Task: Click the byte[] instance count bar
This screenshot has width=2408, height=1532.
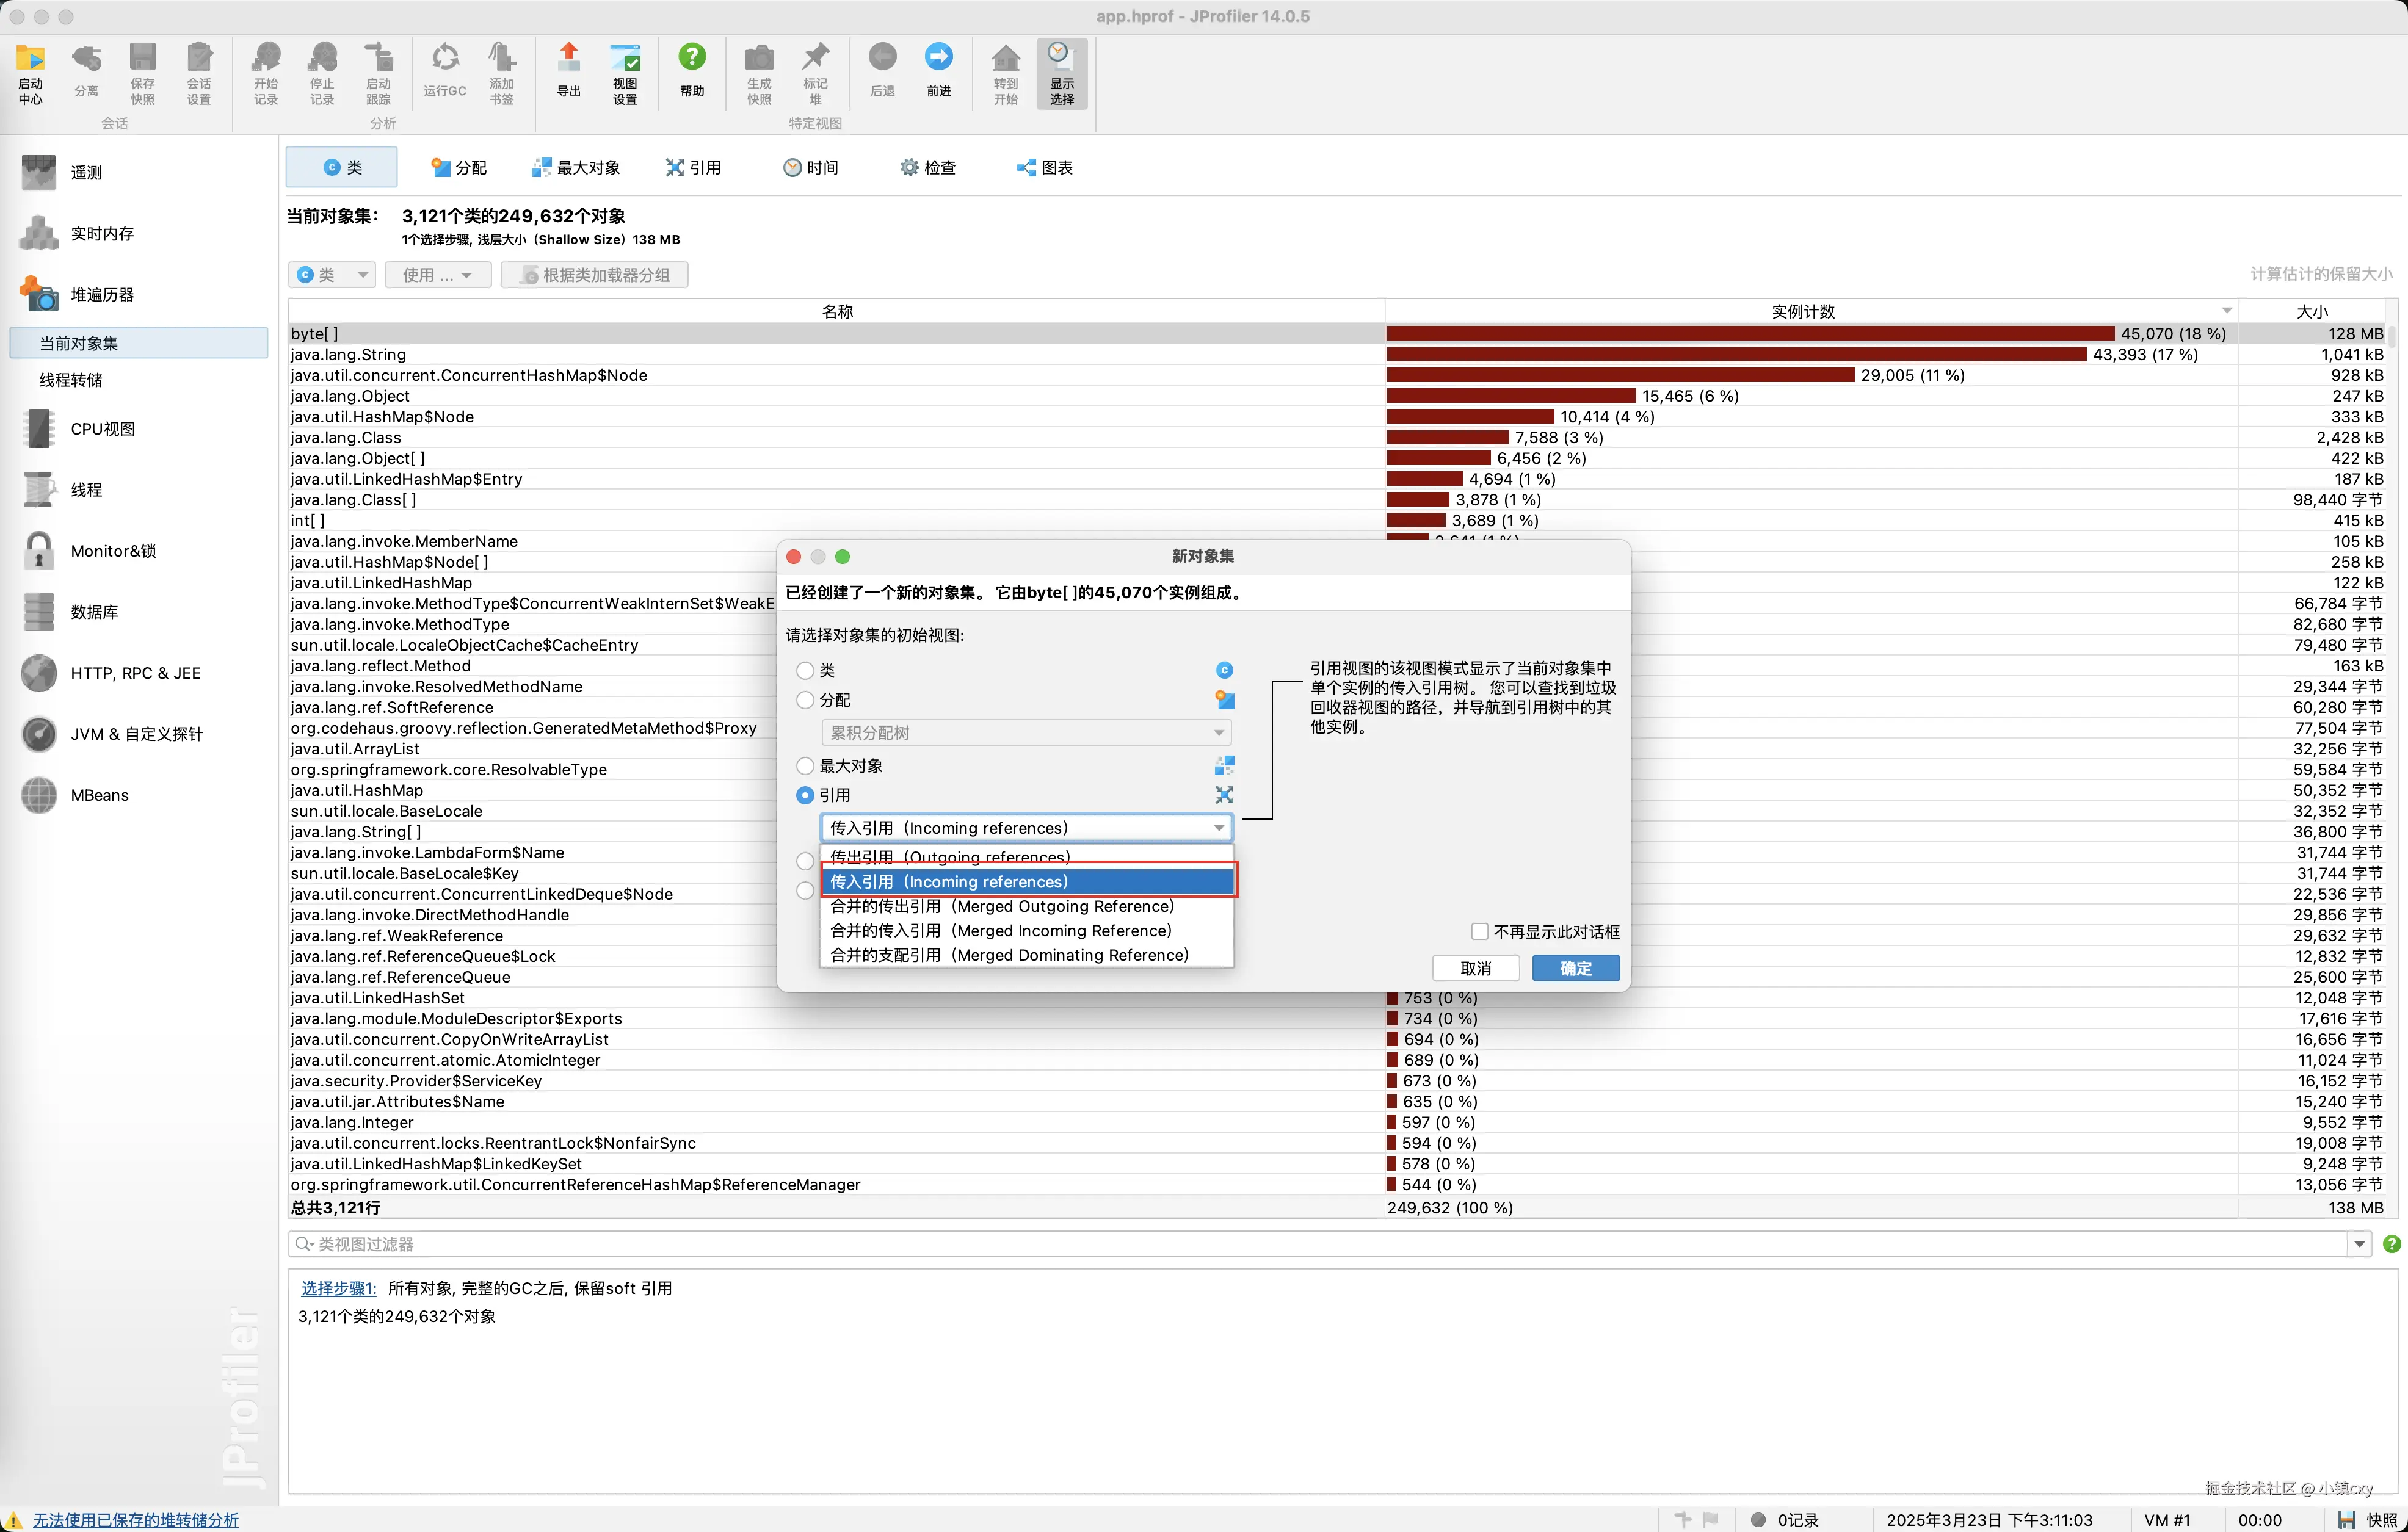Action: tap(1750, 334)
